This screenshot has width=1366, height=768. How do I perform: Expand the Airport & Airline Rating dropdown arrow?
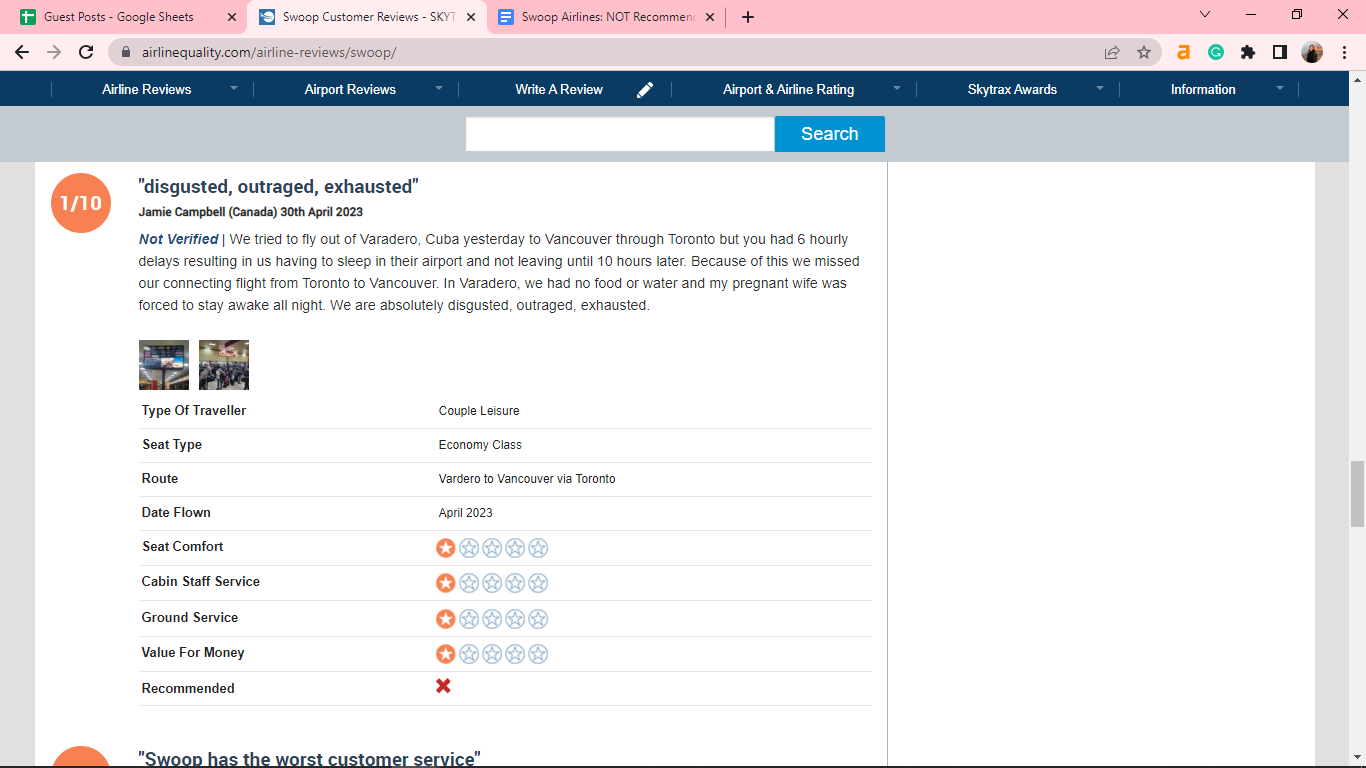(897, 88)
